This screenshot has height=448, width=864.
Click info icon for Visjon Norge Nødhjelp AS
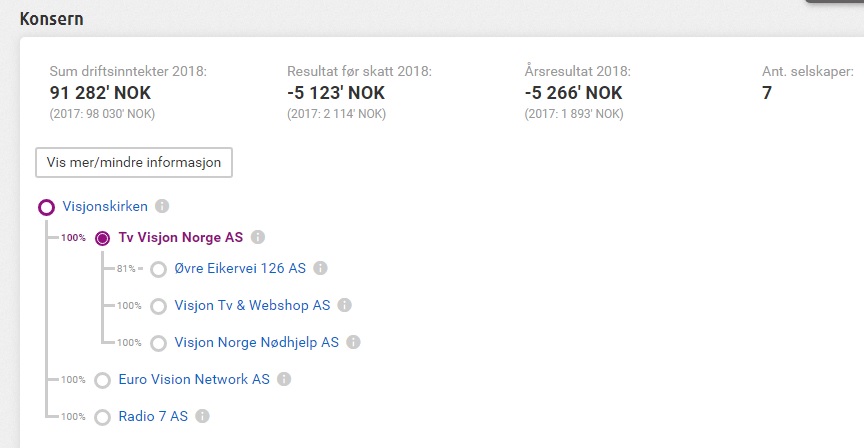click(x=353, y=342)
